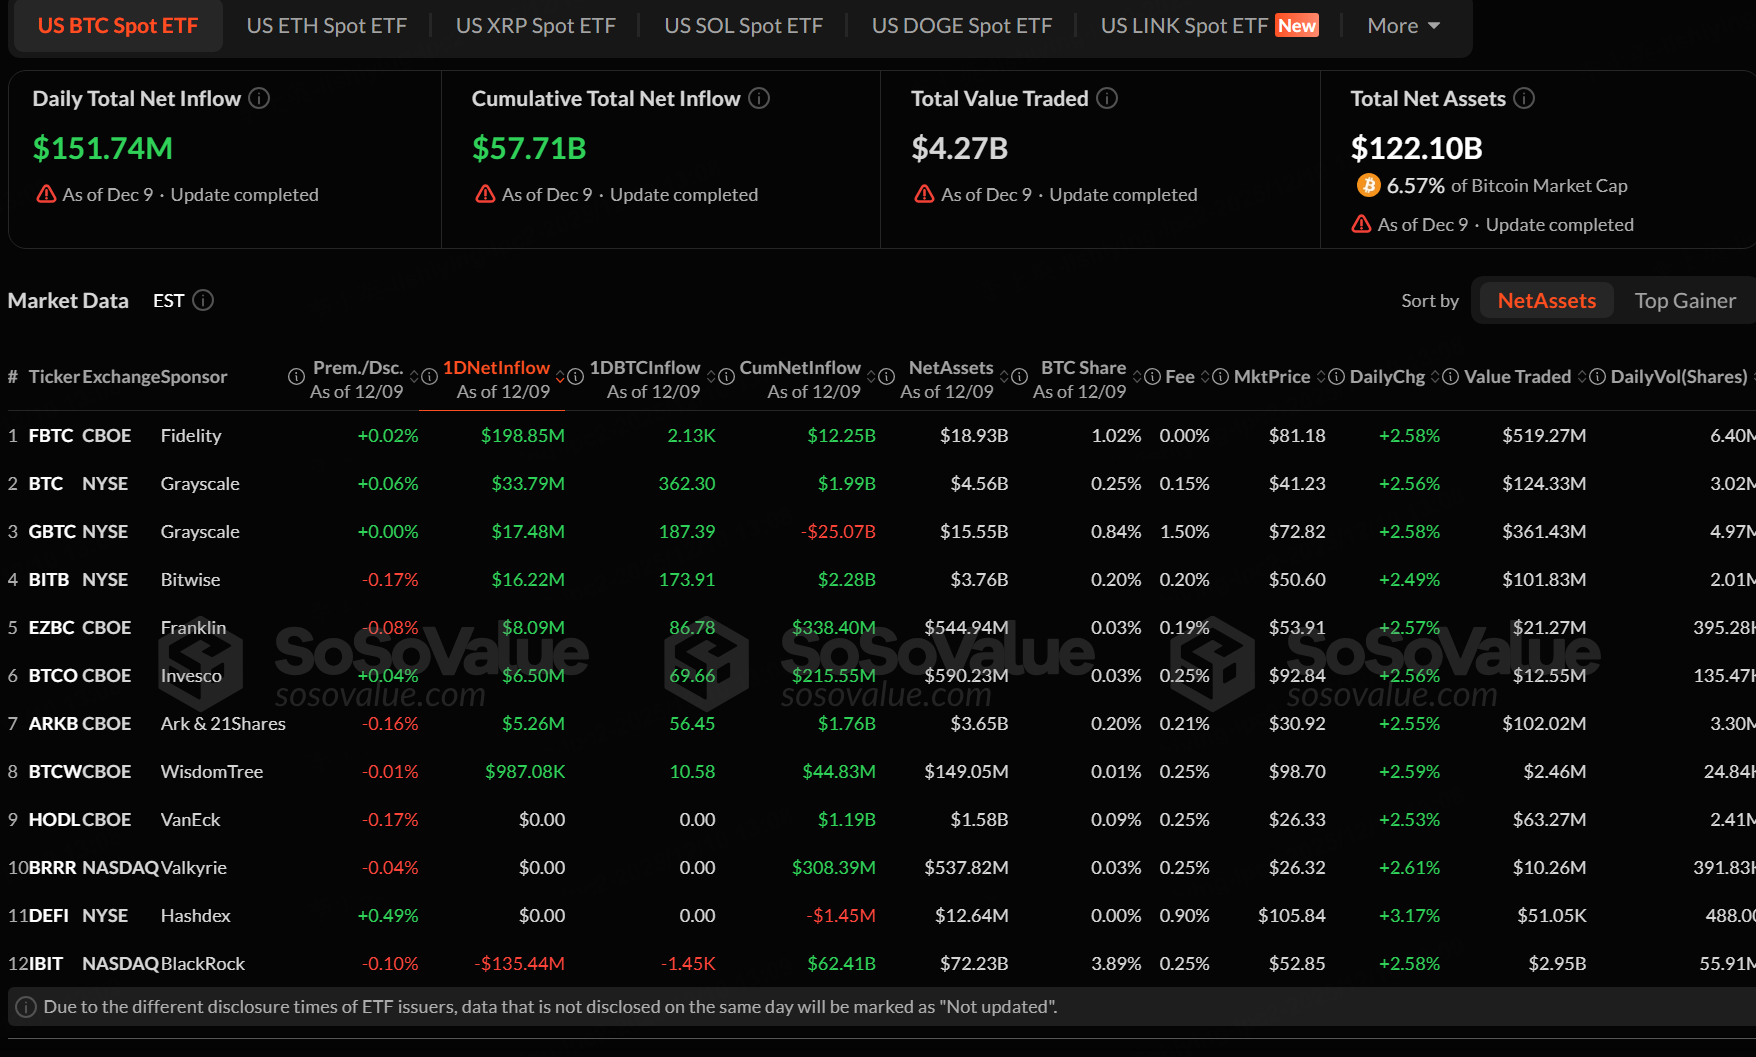Viewport: 1756px width, 1057px height.
Task: Open info icon left of CumNetInflow header
Action: [726, 377]
